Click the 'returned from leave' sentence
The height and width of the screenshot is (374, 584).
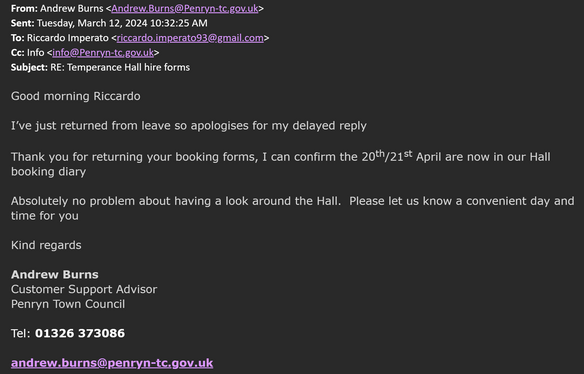point(189,126)
